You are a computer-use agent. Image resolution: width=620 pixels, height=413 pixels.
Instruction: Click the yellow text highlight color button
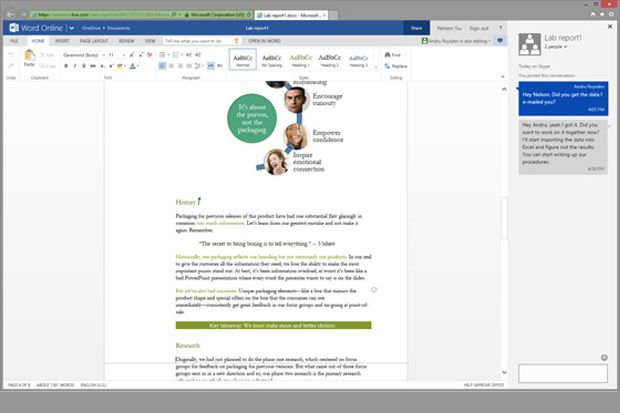point(120,66)
